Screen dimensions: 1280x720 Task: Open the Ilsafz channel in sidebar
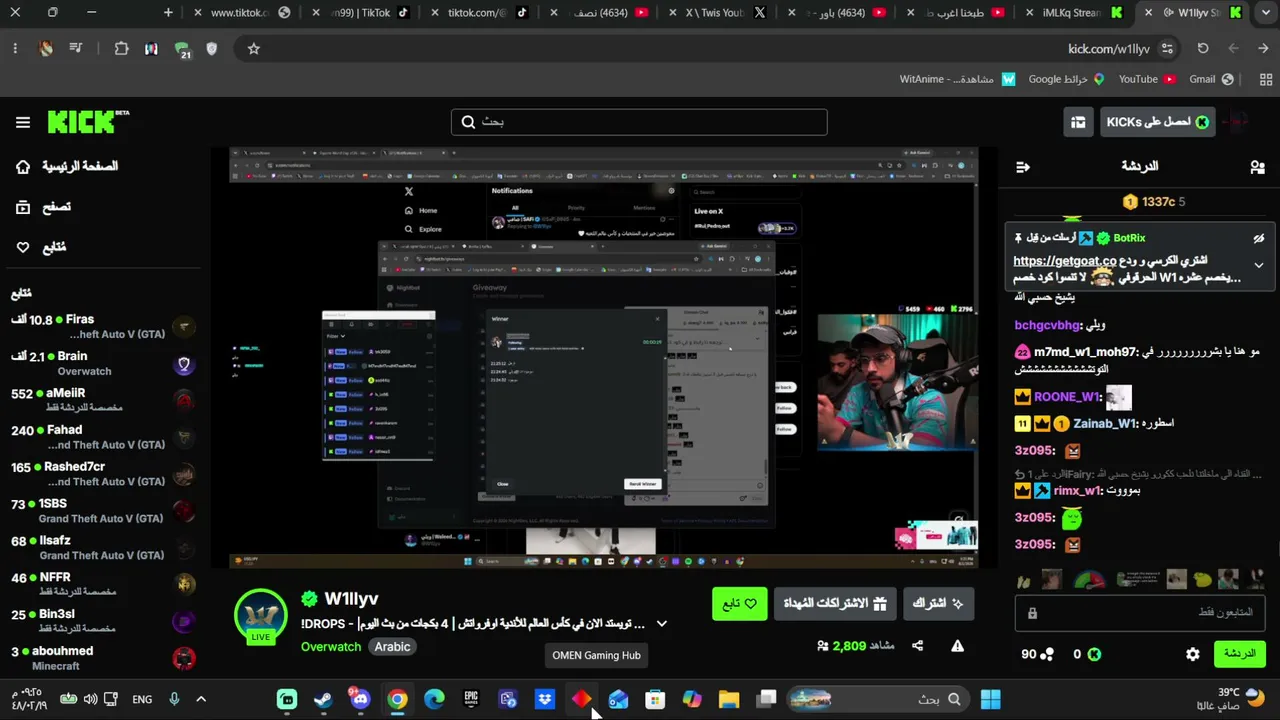click(103, 548)
